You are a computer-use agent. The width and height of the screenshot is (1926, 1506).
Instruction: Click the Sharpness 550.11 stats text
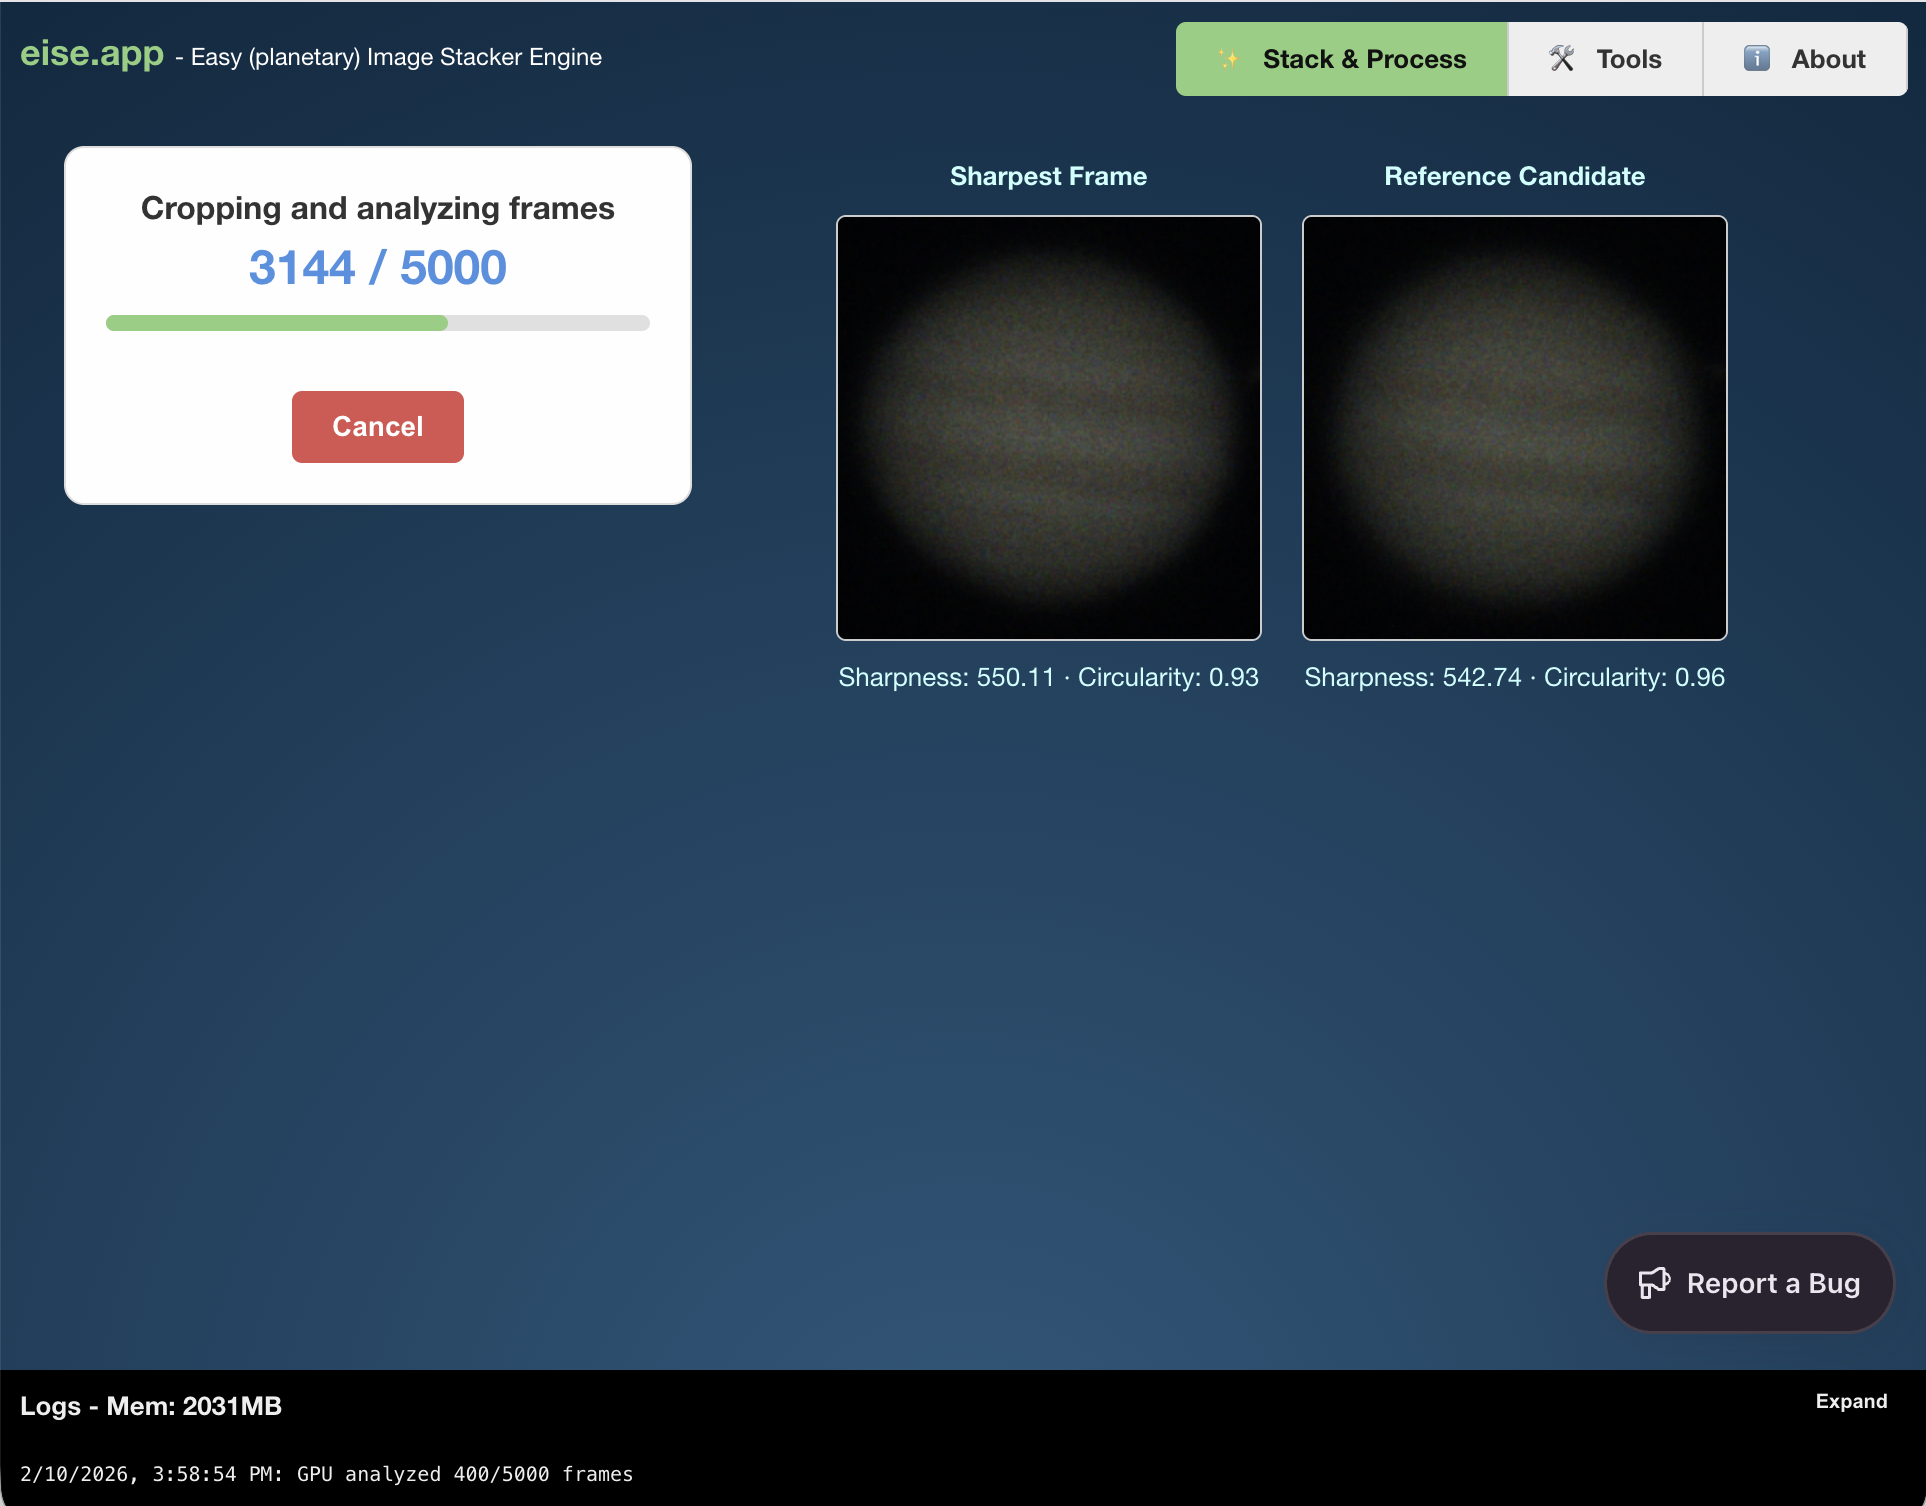1047,676
